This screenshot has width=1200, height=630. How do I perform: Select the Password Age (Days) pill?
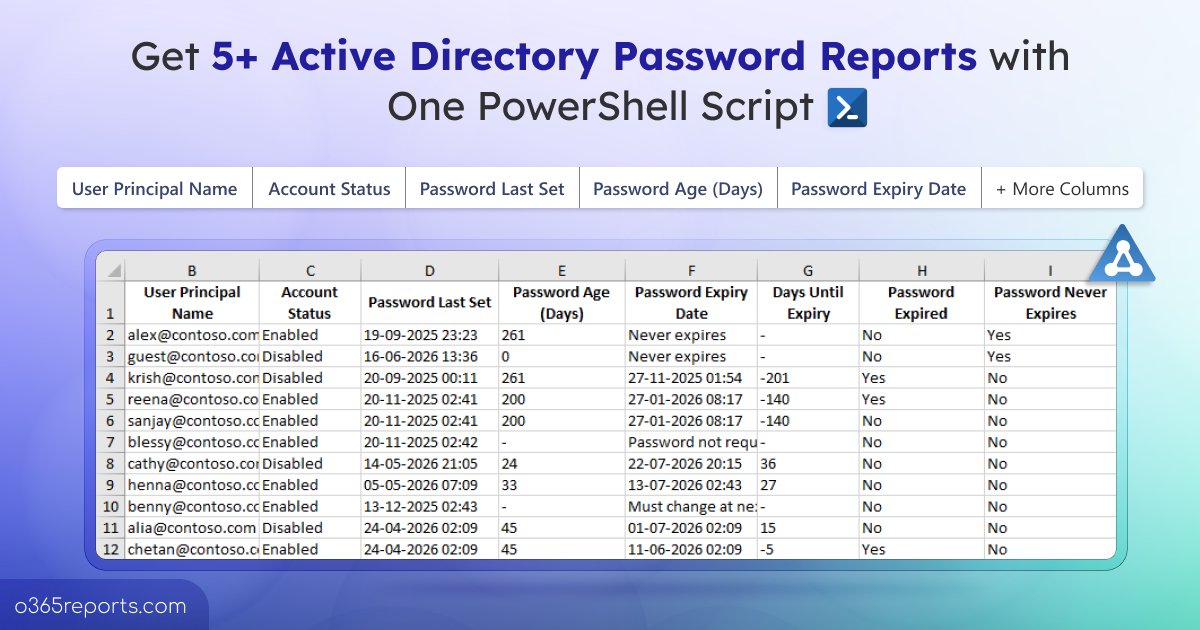[x=678, y=188]
